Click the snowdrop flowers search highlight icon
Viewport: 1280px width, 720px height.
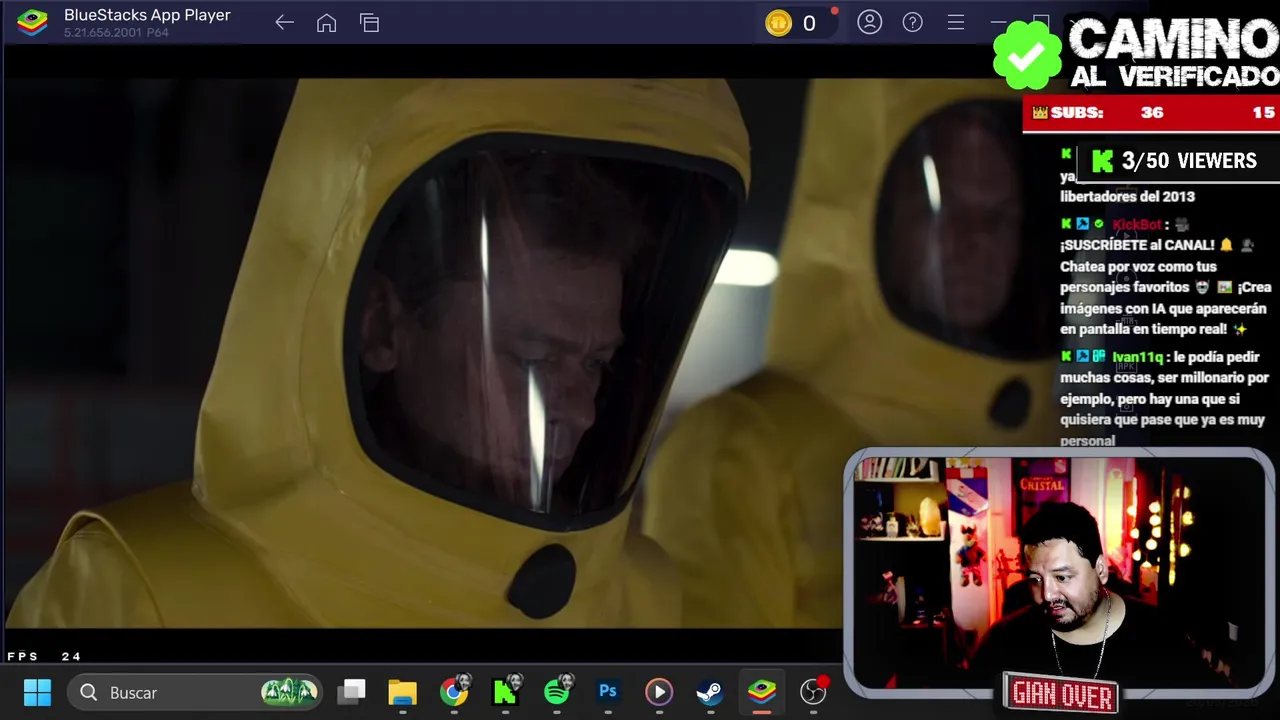tap(289, 691)
